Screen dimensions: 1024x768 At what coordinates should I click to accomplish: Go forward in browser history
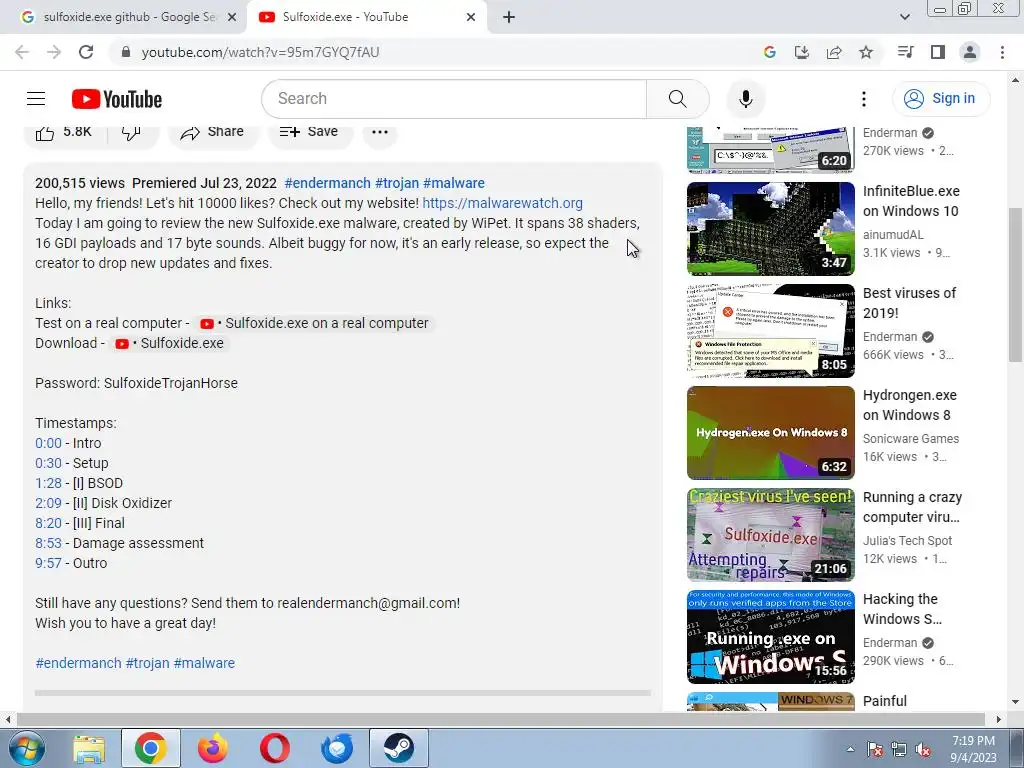click(x=54, y=52)
